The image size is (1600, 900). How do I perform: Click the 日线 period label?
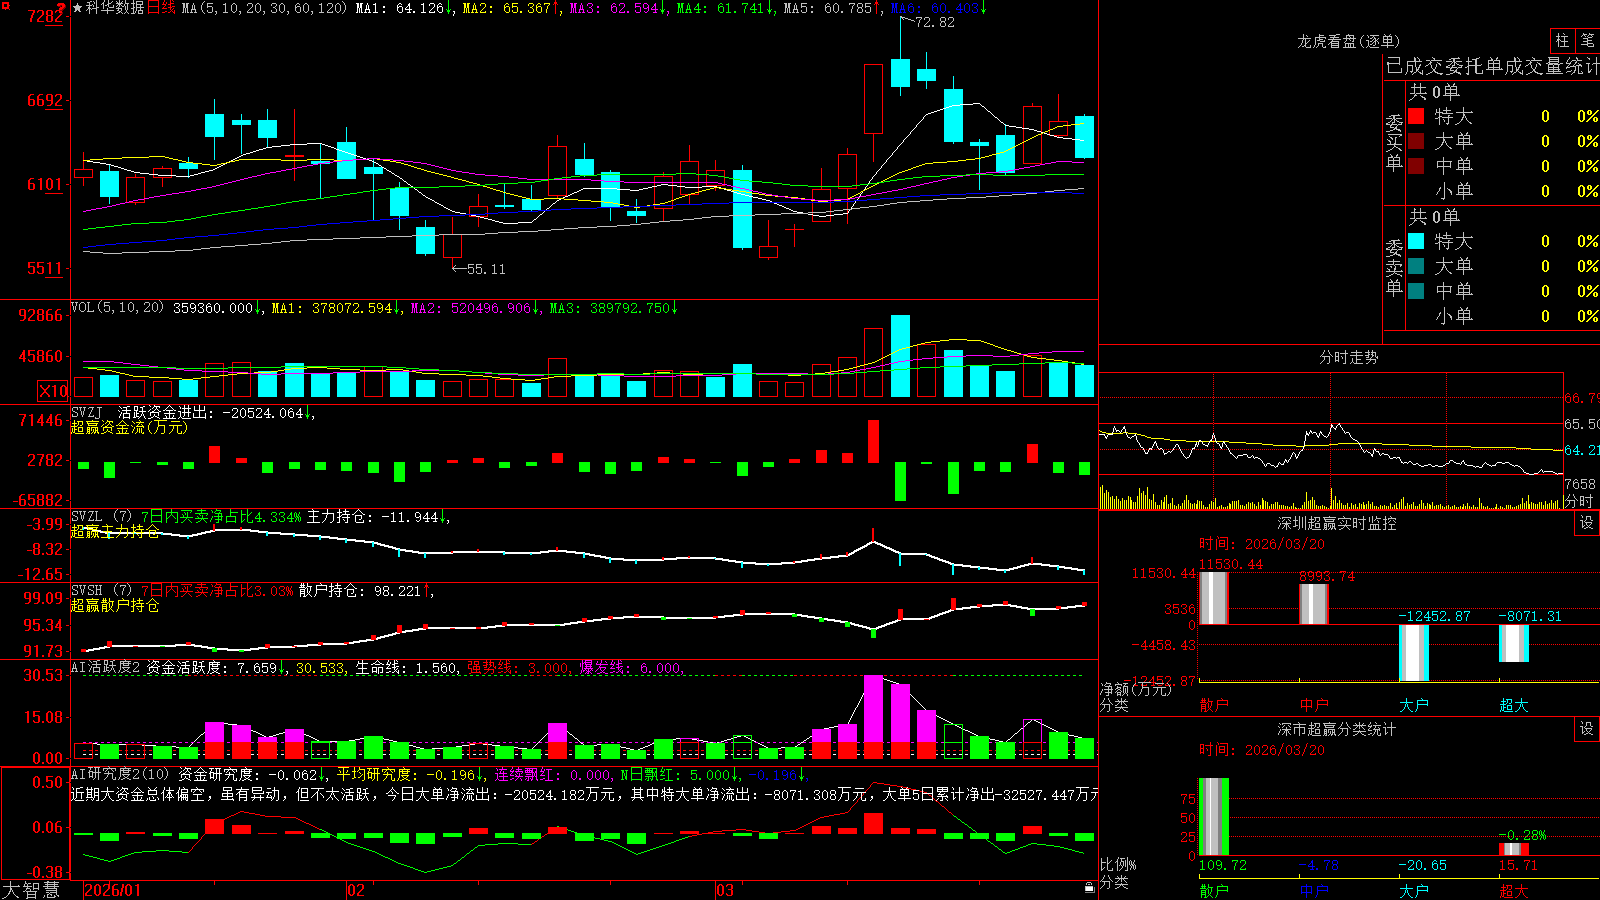pos(161,8)
